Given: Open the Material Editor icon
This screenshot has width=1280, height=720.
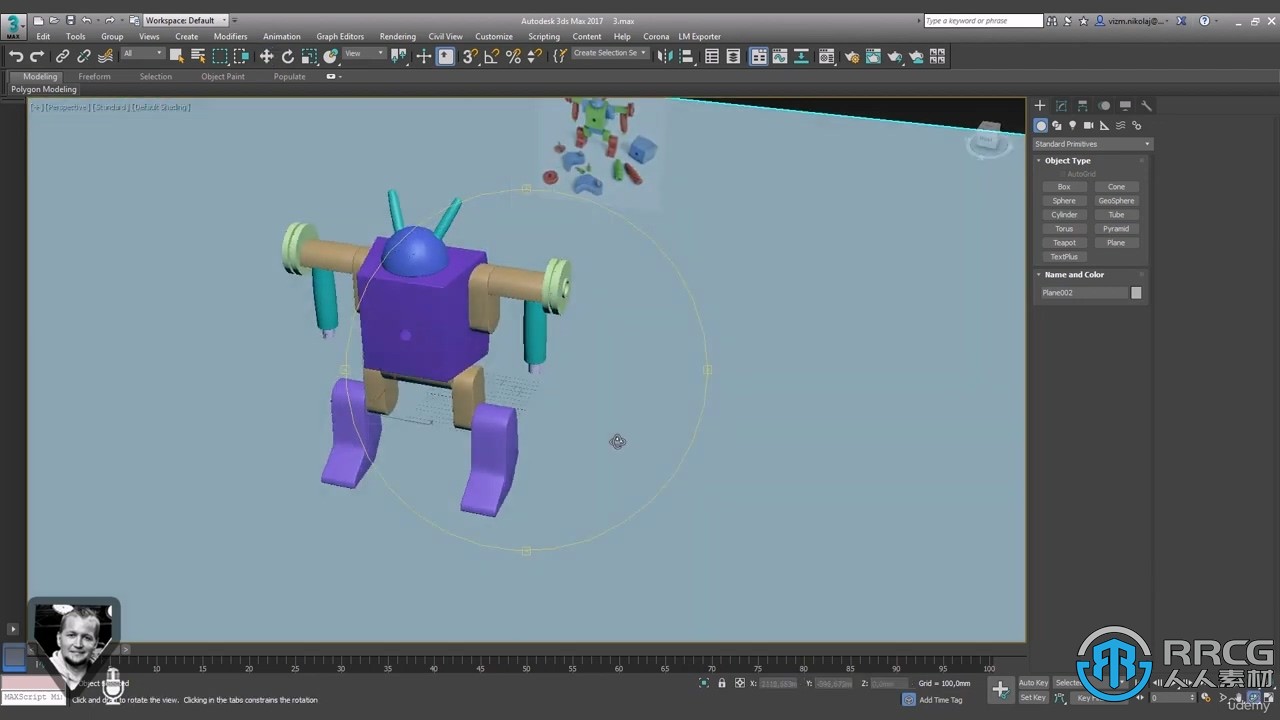Looking at the screenshot, I should pyautogui.click(x=827, y=57).
